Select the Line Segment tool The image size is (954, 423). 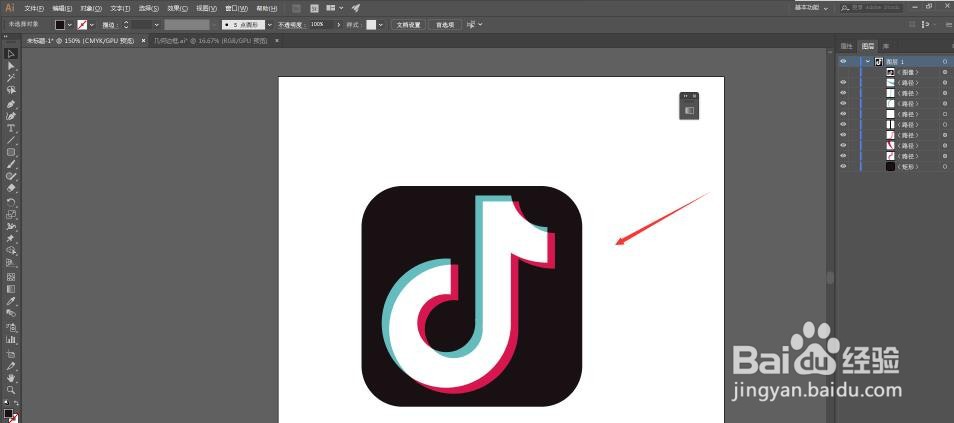pos(11,141)
